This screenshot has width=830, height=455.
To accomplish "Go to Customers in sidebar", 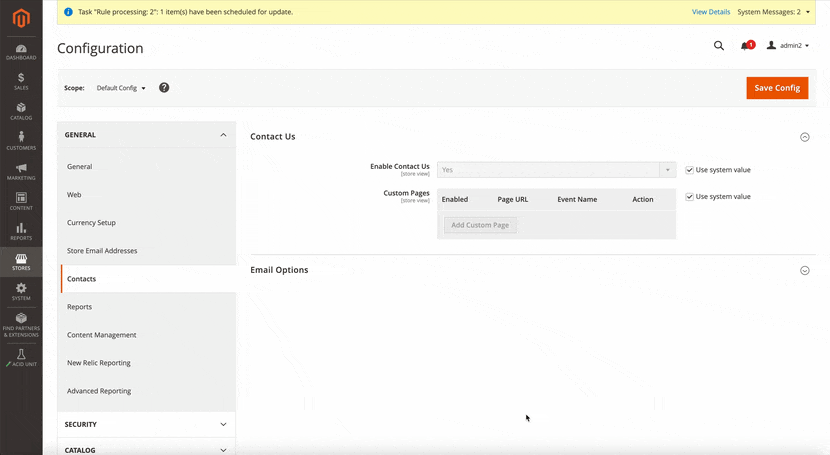I will click(21, 141).
